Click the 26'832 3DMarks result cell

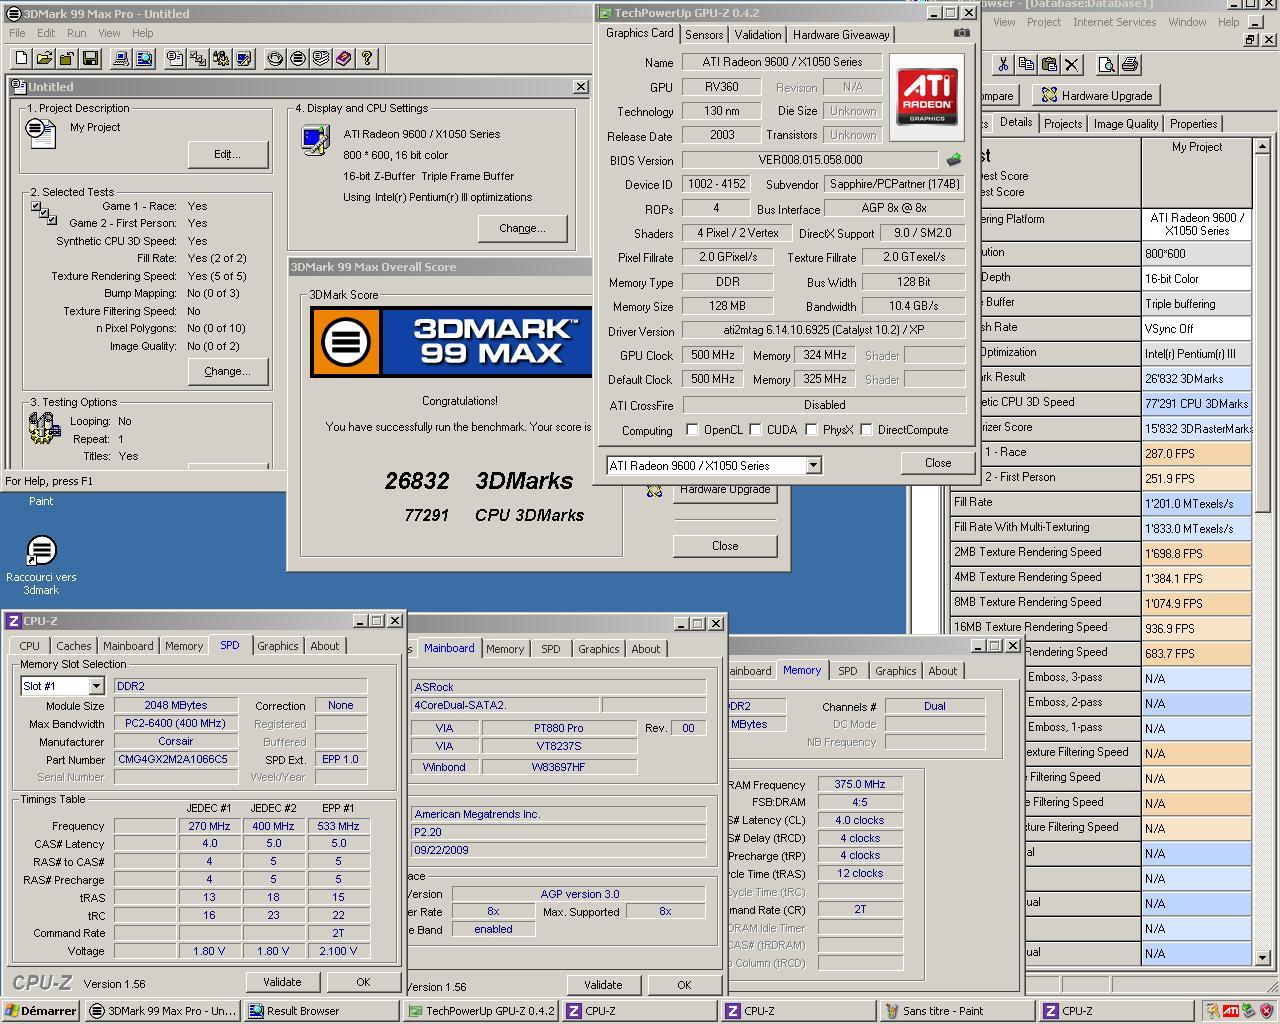[x=1197, y=378]
